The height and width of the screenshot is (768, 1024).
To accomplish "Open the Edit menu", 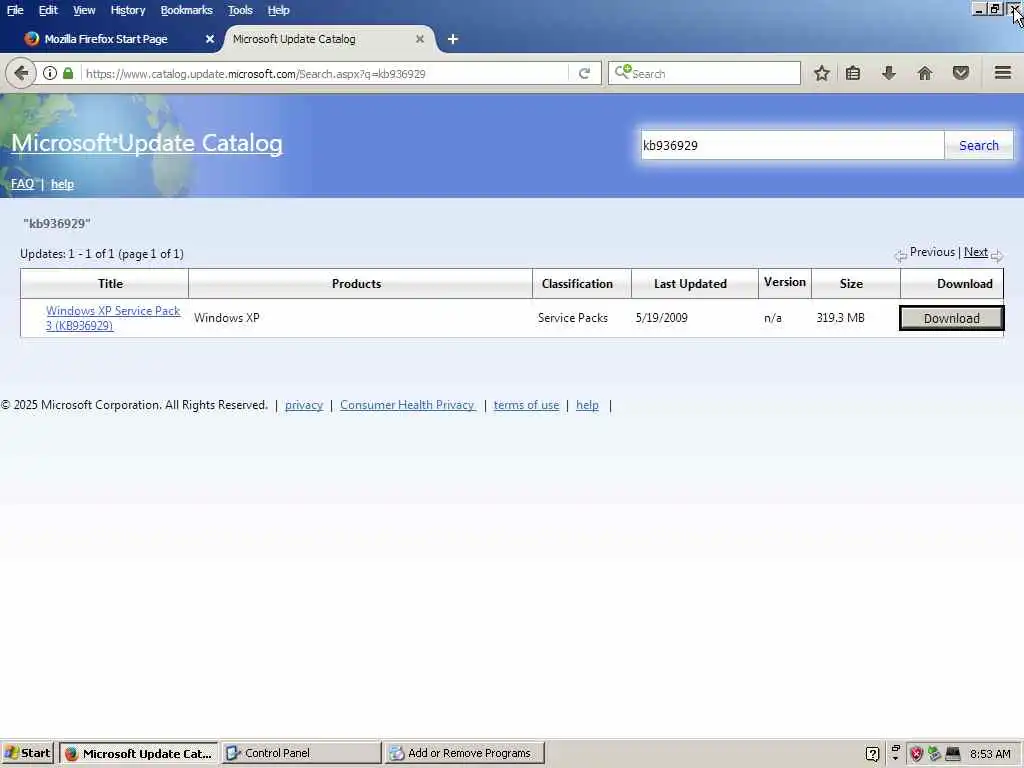I will click(x=48, y=10).
